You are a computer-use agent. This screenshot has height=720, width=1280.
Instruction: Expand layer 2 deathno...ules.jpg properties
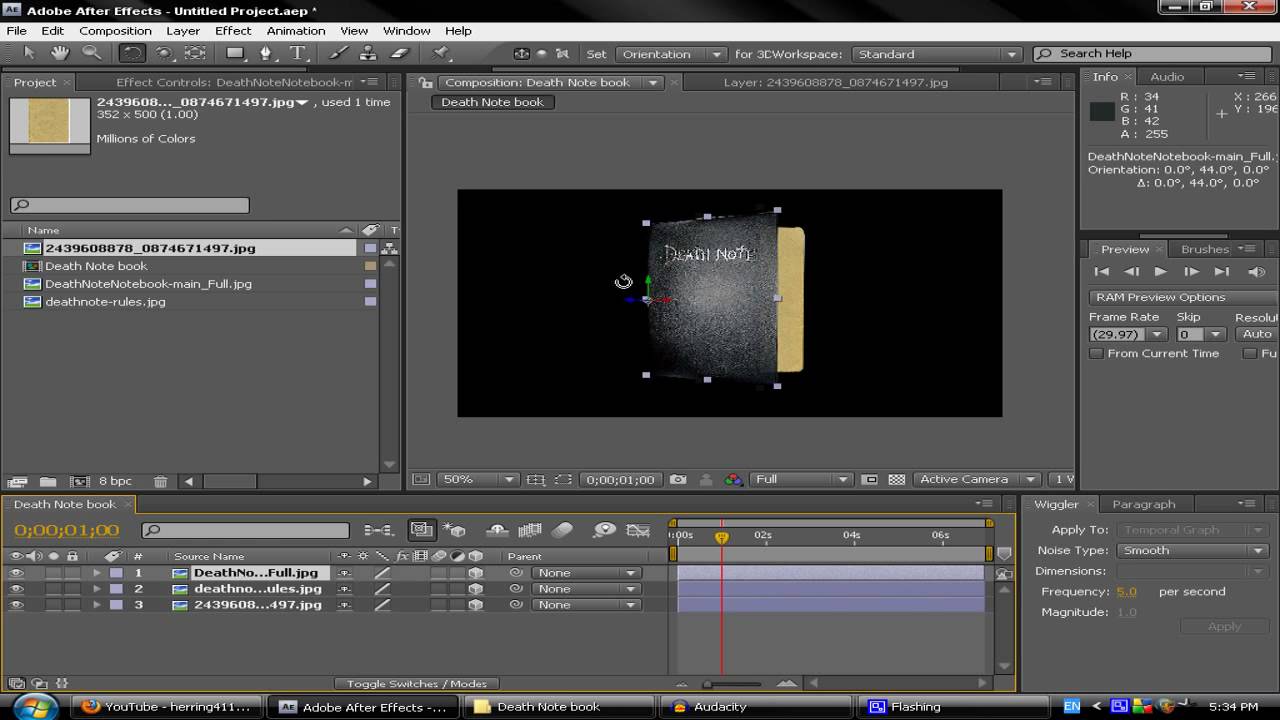(97, 589)
